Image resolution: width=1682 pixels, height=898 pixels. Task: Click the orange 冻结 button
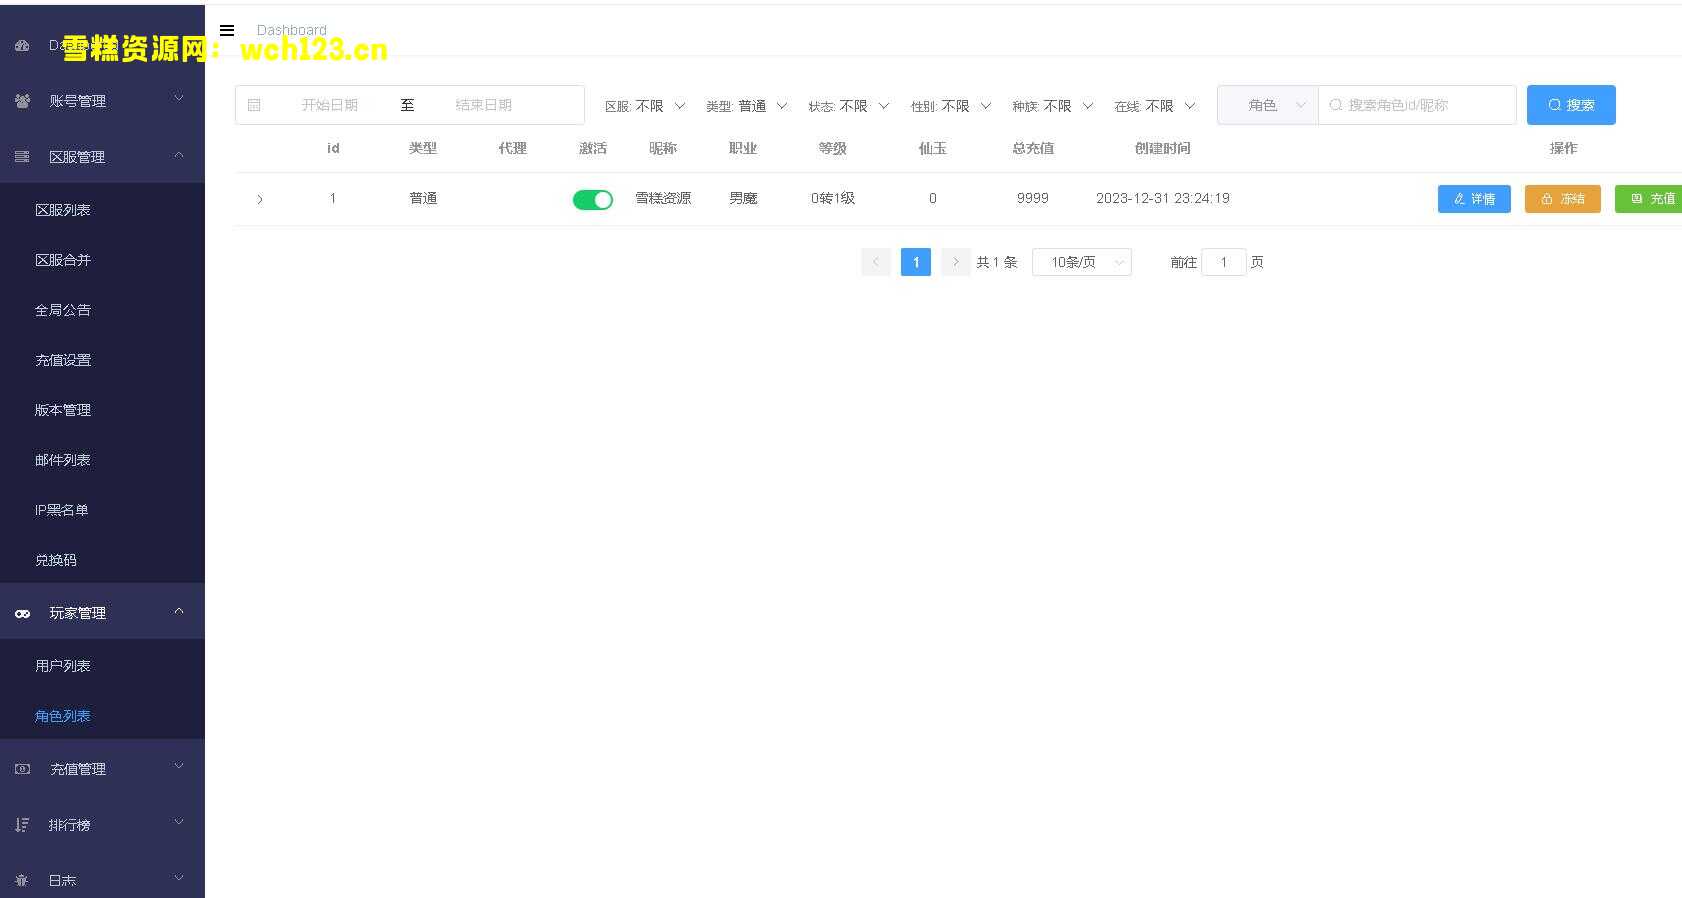1563,199
